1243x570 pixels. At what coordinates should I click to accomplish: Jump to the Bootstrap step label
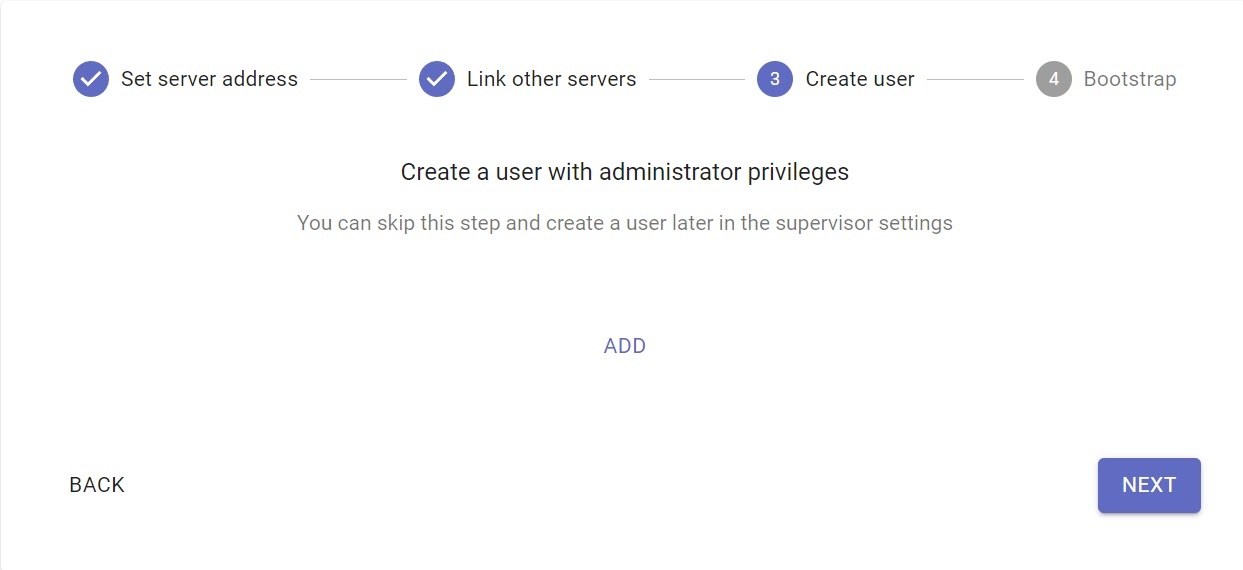click(x=1130, y=79)
